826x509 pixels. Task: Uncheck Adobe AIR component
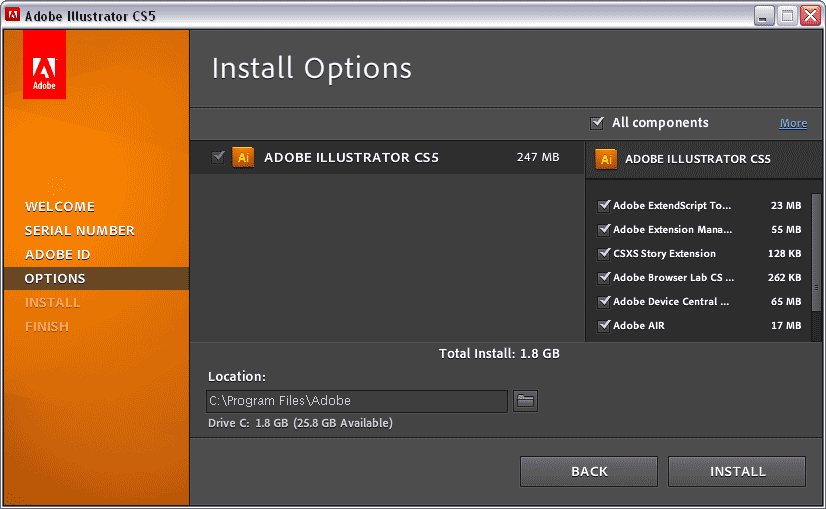[604, 326]
